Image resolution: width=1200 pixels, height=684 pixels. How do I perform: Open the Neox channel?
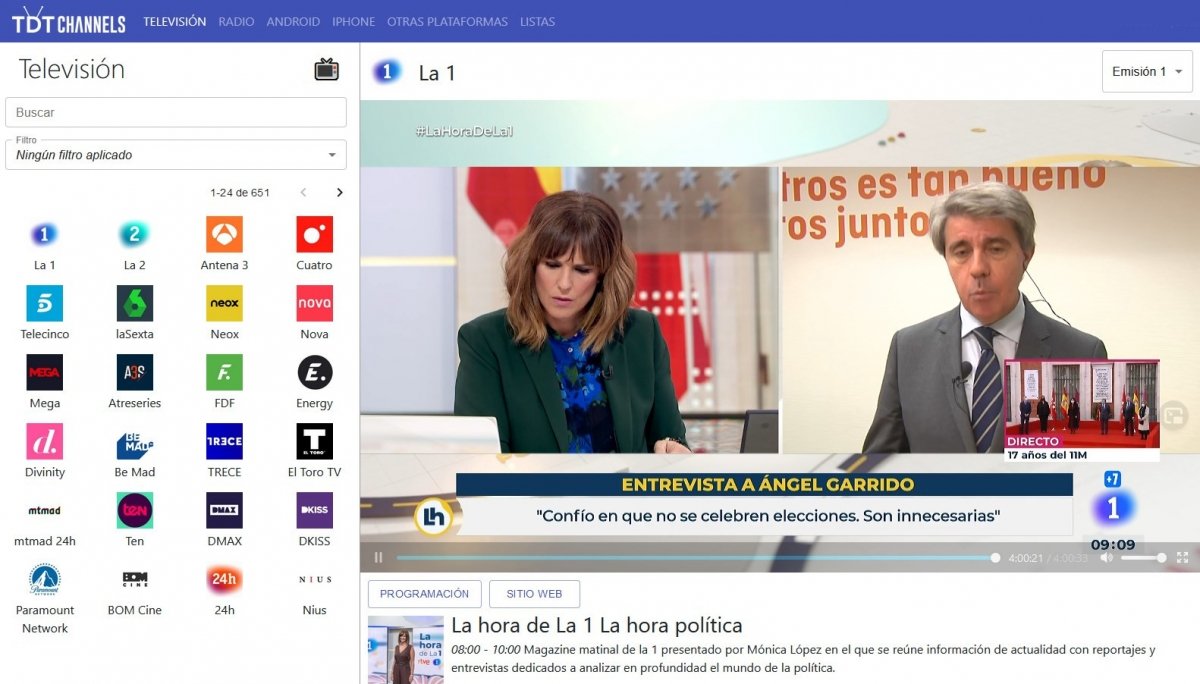(x=224, y=304)
